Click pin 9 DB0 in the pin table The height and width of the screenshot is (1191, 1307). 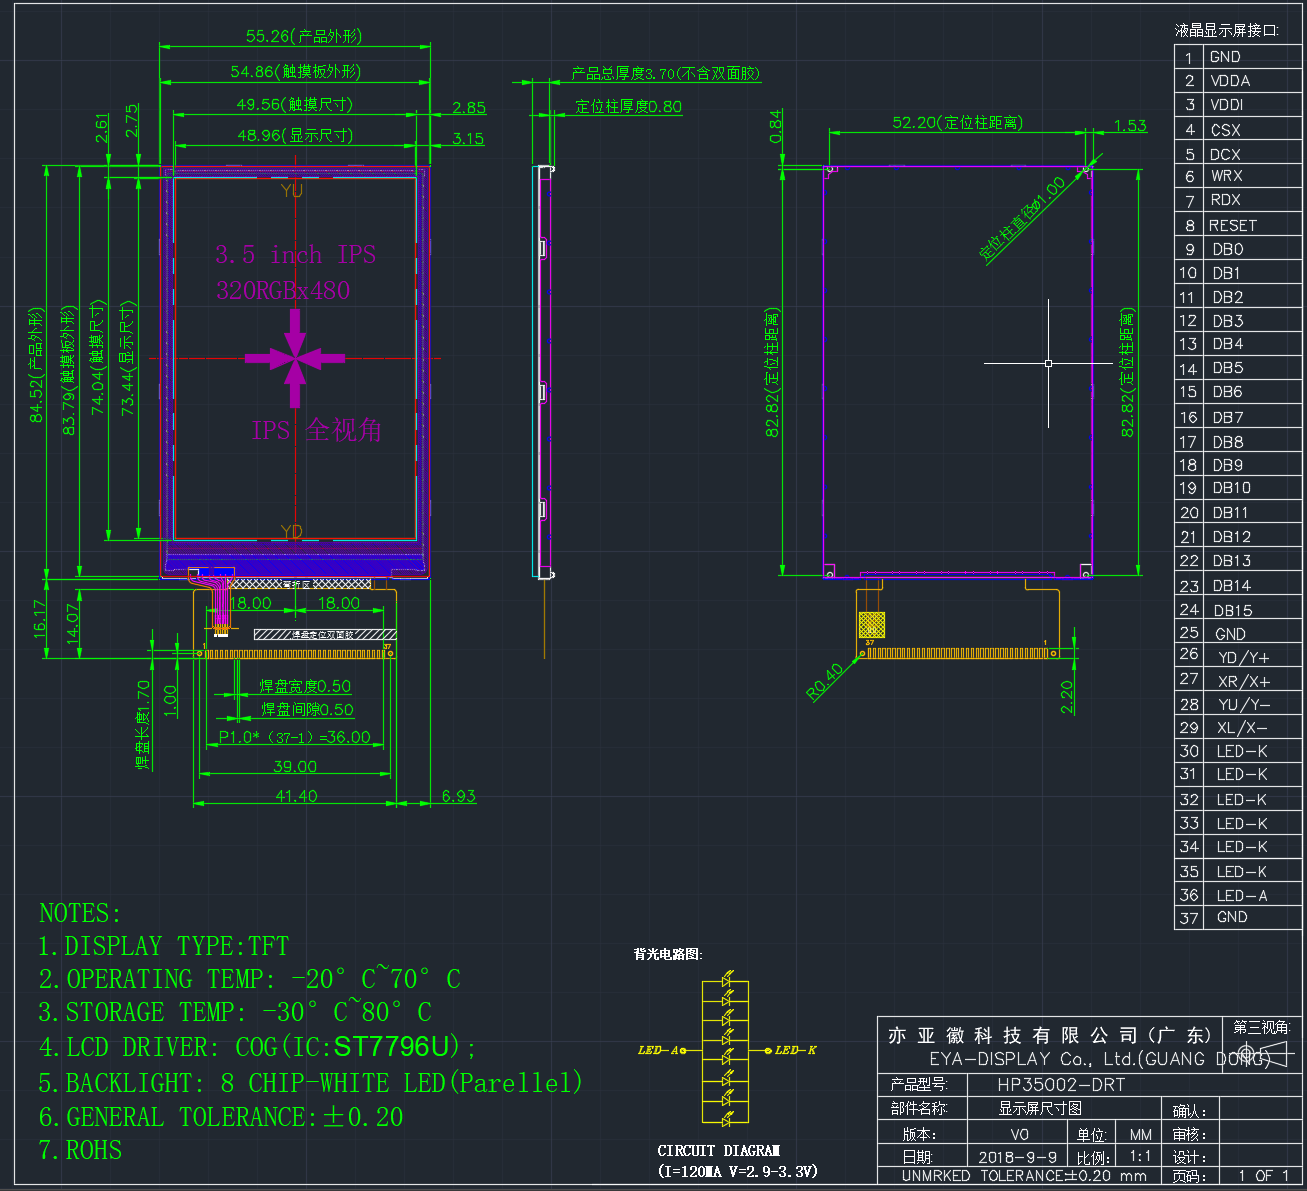click(1238, 249)
